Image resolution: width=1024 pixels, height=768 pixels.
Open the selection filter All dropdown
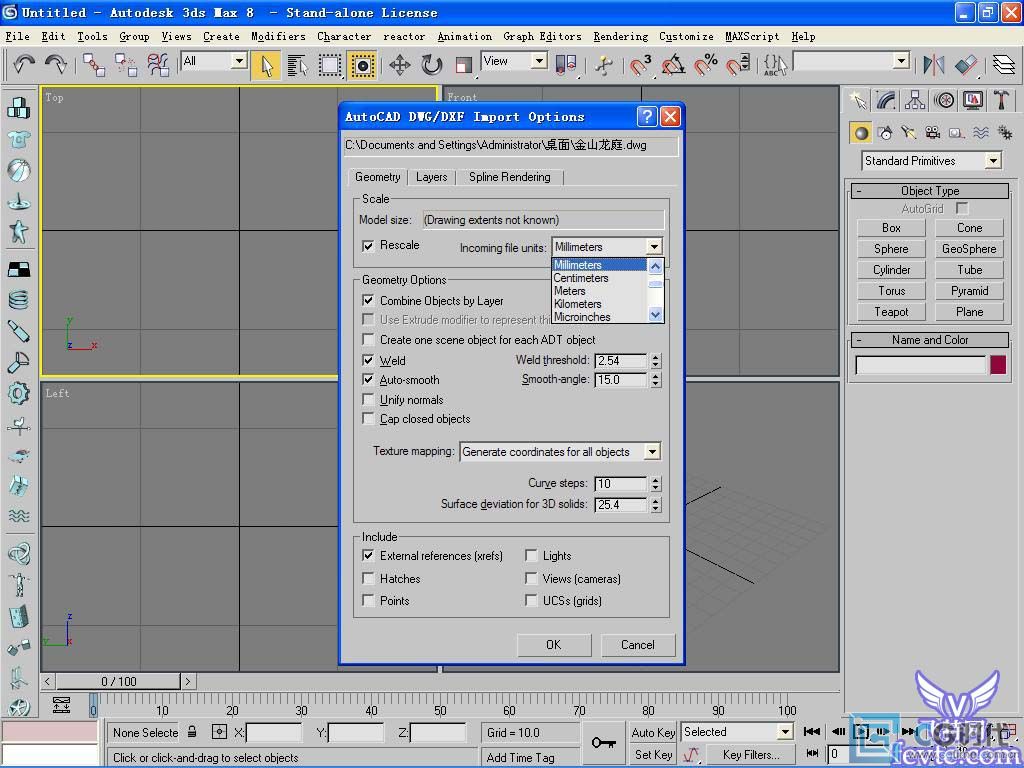click(214, 61)
